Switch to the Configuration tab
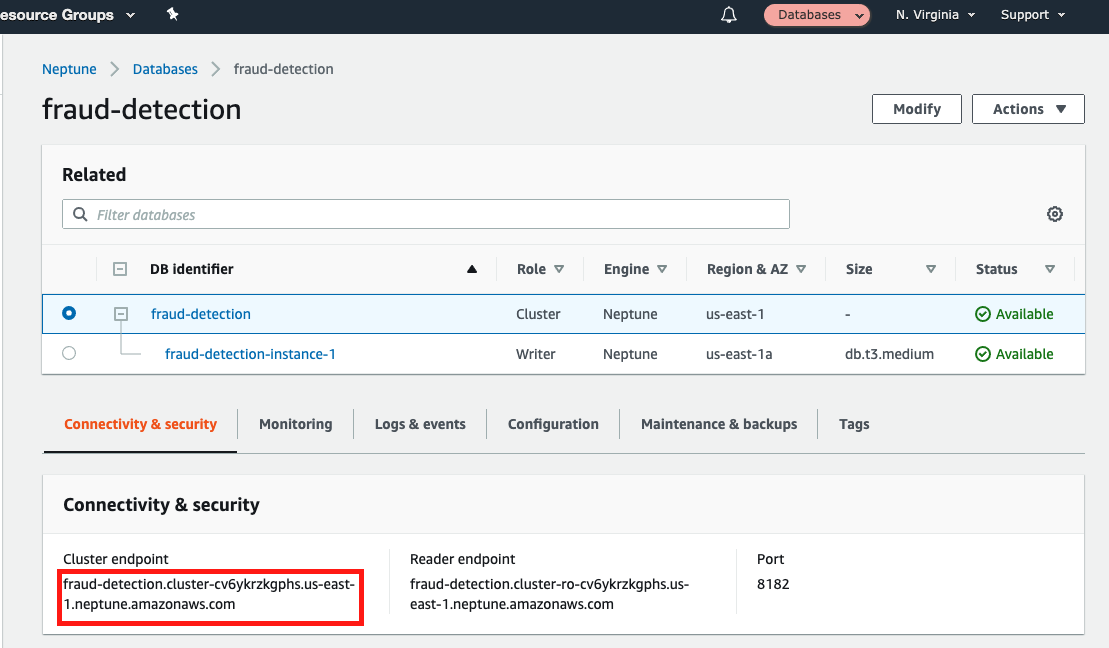 coord(553,424)
